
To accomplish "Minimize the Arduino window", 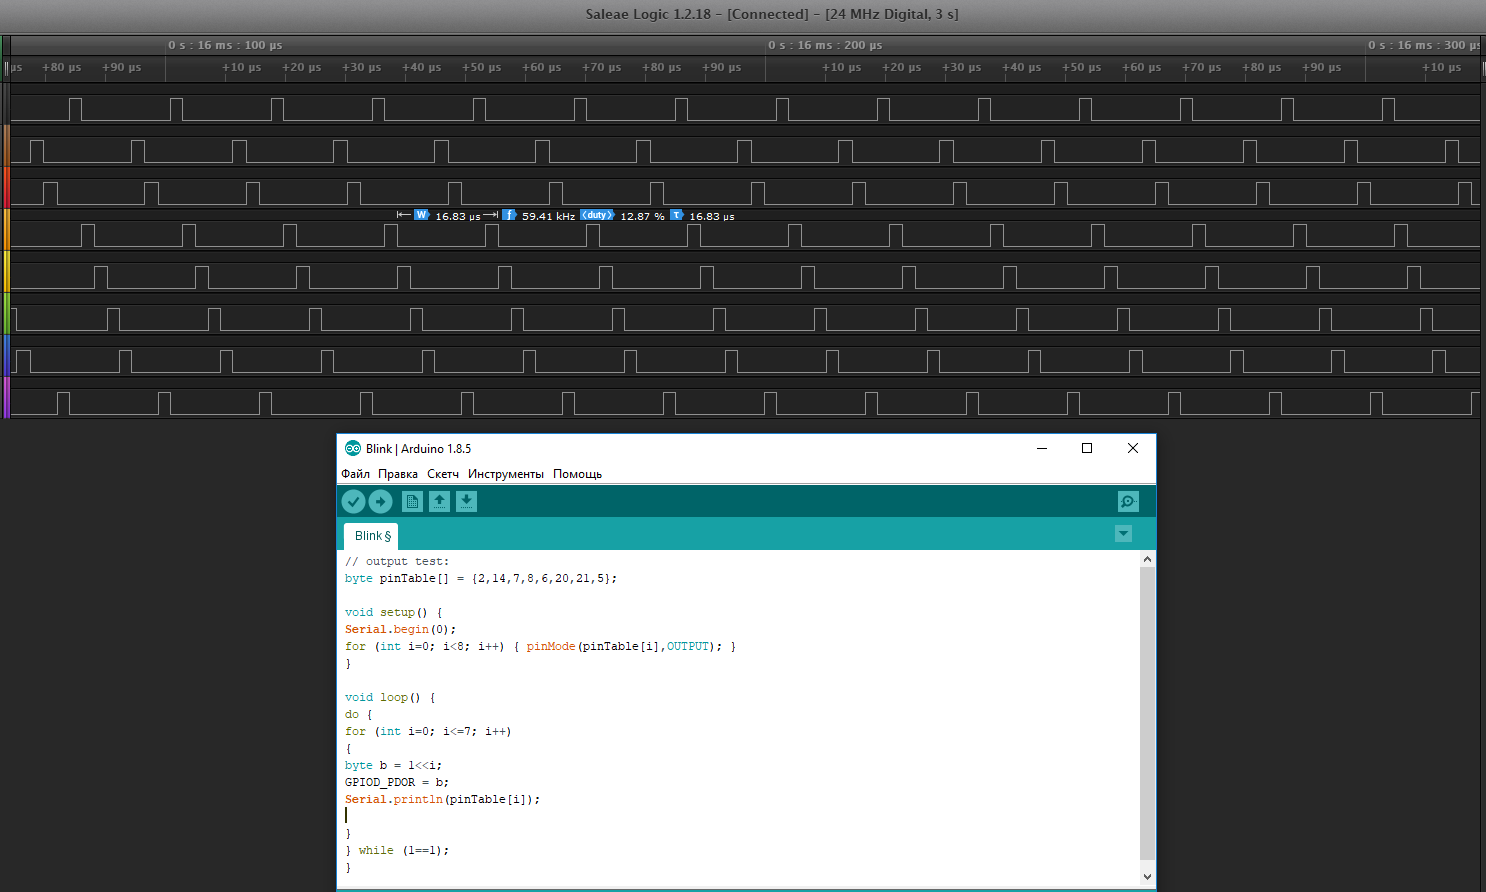I will pyautogui.click(x=1042, y=448).
